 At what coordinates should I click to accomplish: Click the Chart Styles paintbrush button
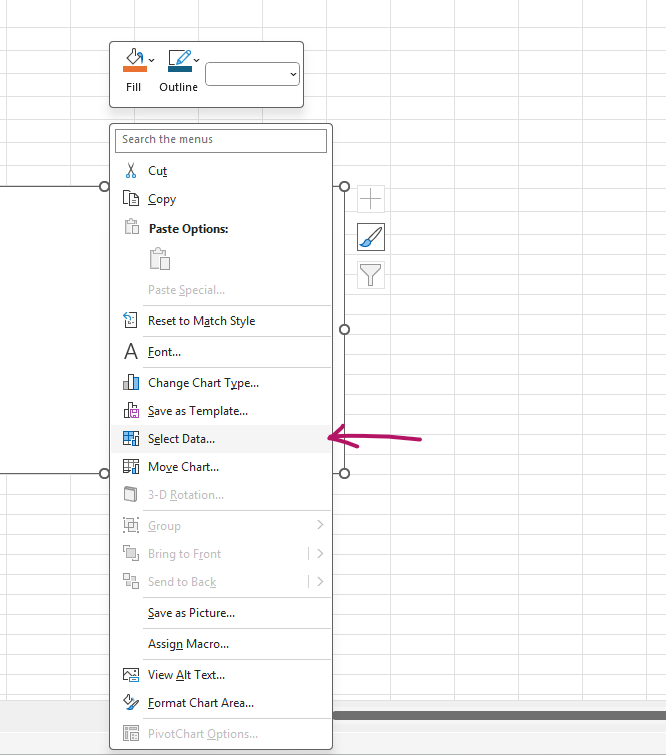click(x=371, y=237)
